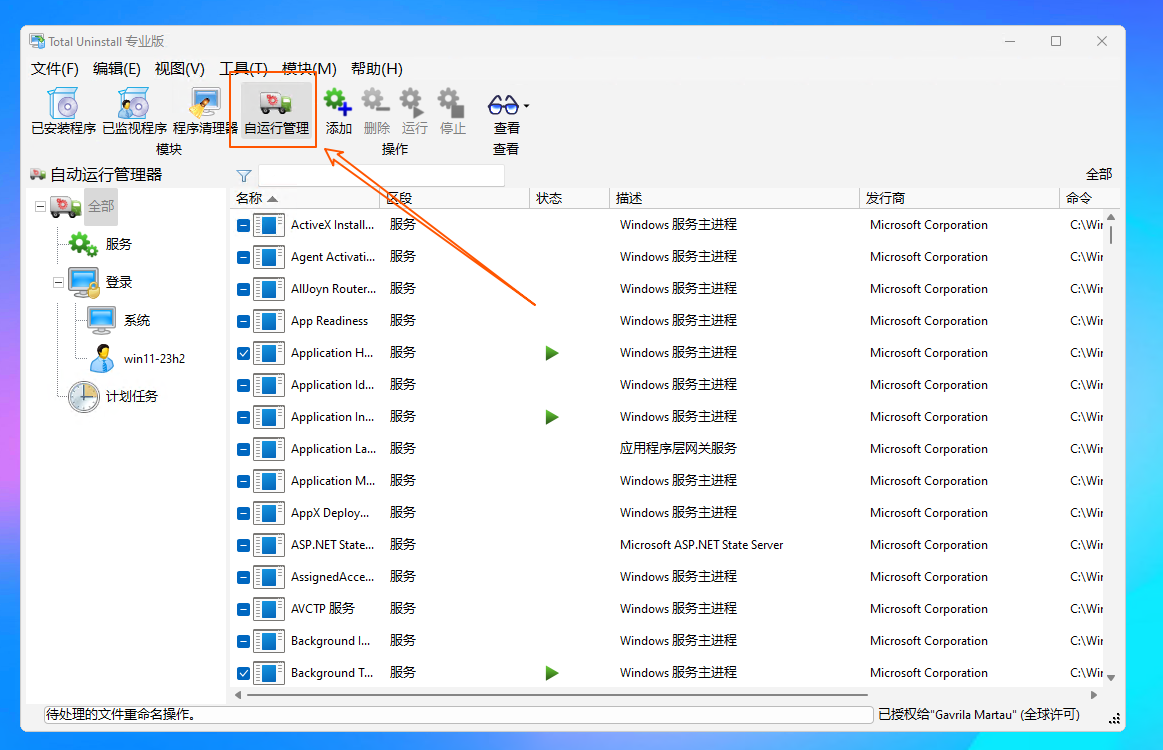Sort by 描述 column header
Screen dimensions: 1163x750
point(734,198)
